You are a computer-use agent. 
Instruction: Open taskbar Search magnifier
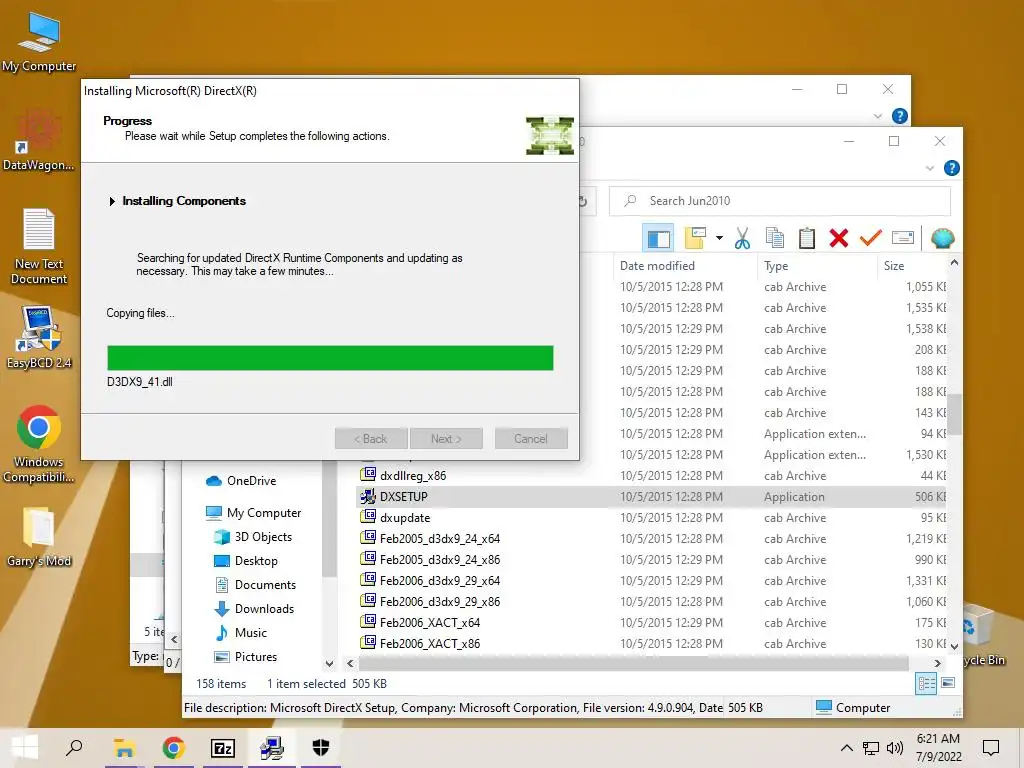74,748
